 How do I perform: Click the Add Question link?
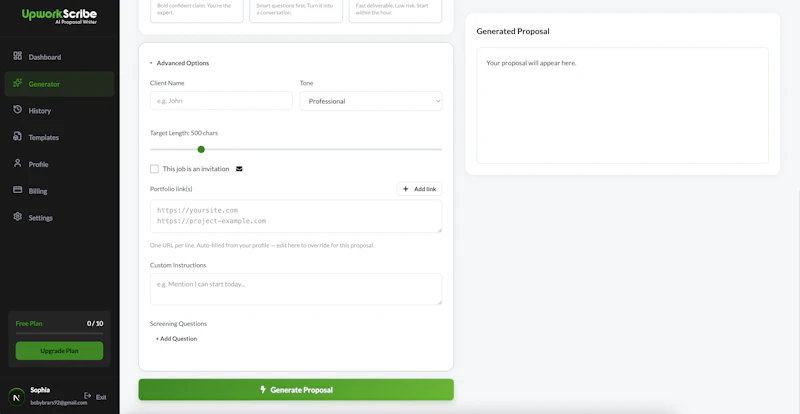(176, 338)
